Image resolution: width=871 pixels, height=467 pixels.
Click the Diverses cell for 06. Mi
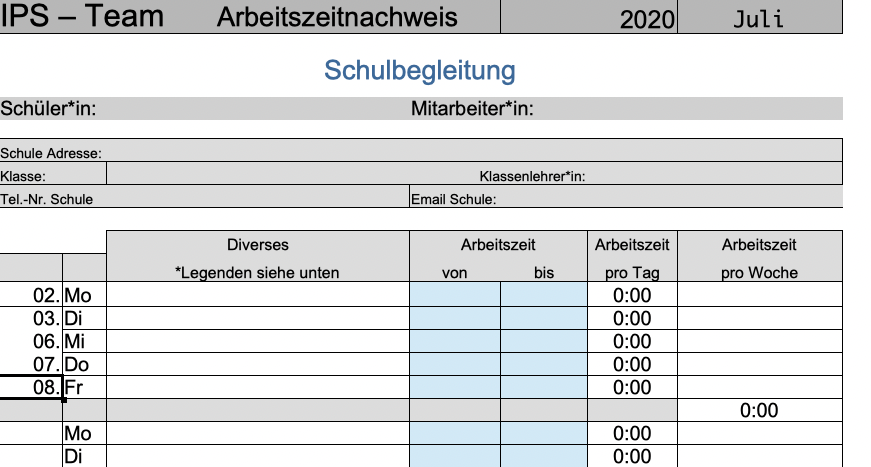click(257, 342)
